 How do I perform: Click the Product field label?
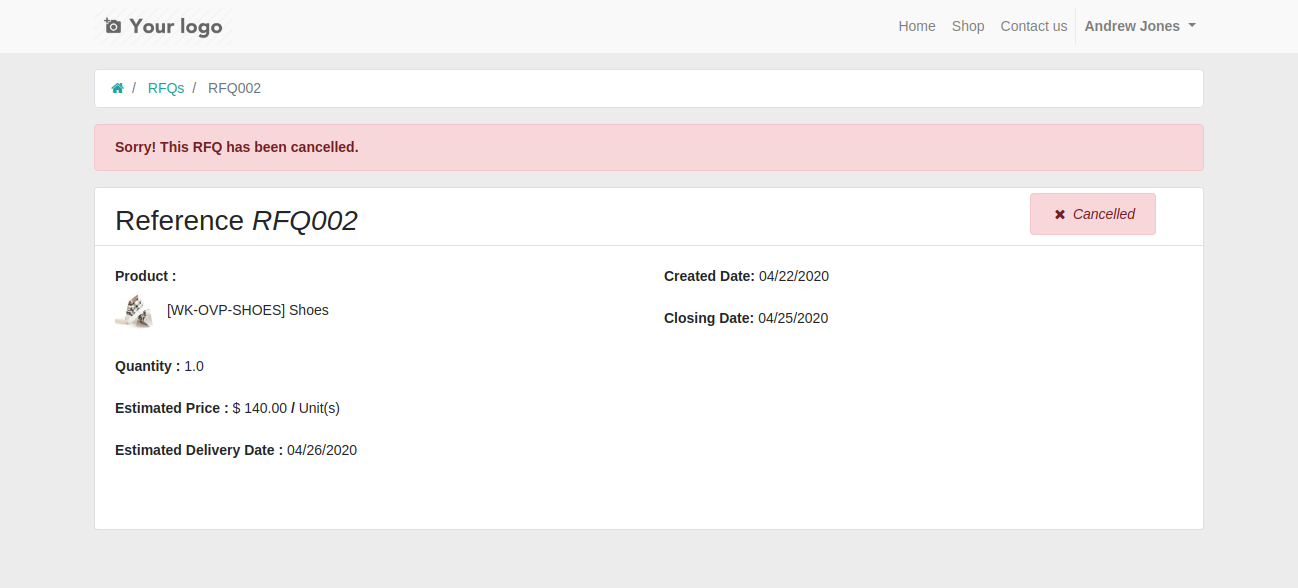tap(145, 276)
